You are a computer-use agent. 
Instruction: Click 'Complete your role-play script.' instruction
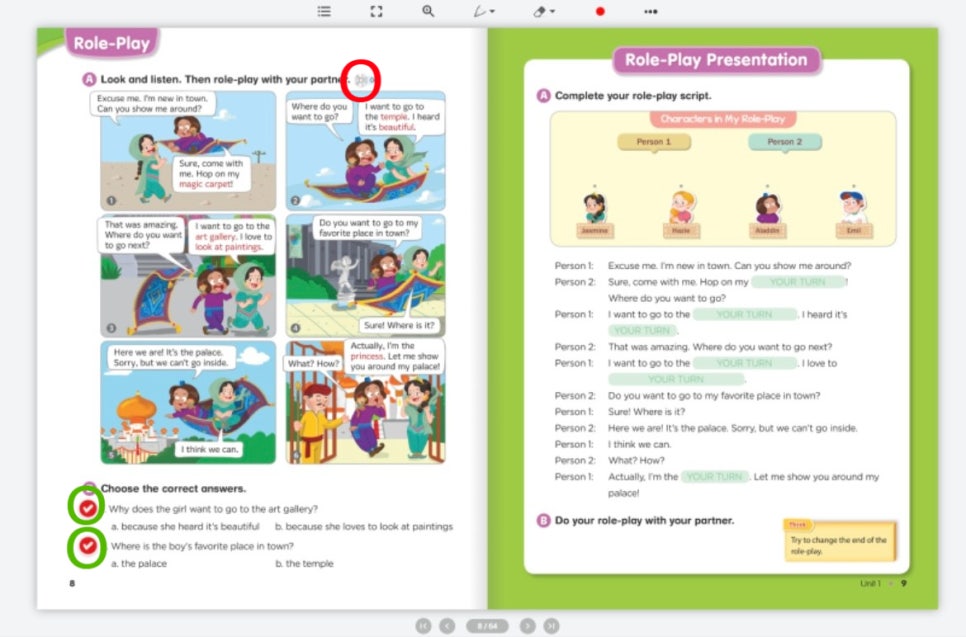point(633,95)
